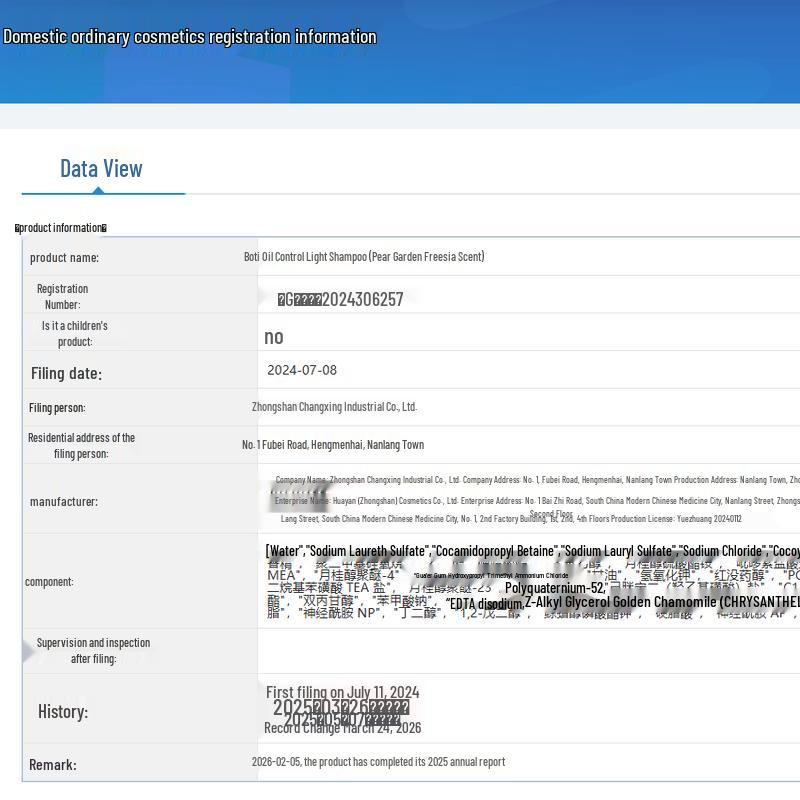Select the address 'No. 1 Fubei Road, Hengmenhai, Nanlang Town'
This screenshot has height=800, width=800.
(333, 444)
